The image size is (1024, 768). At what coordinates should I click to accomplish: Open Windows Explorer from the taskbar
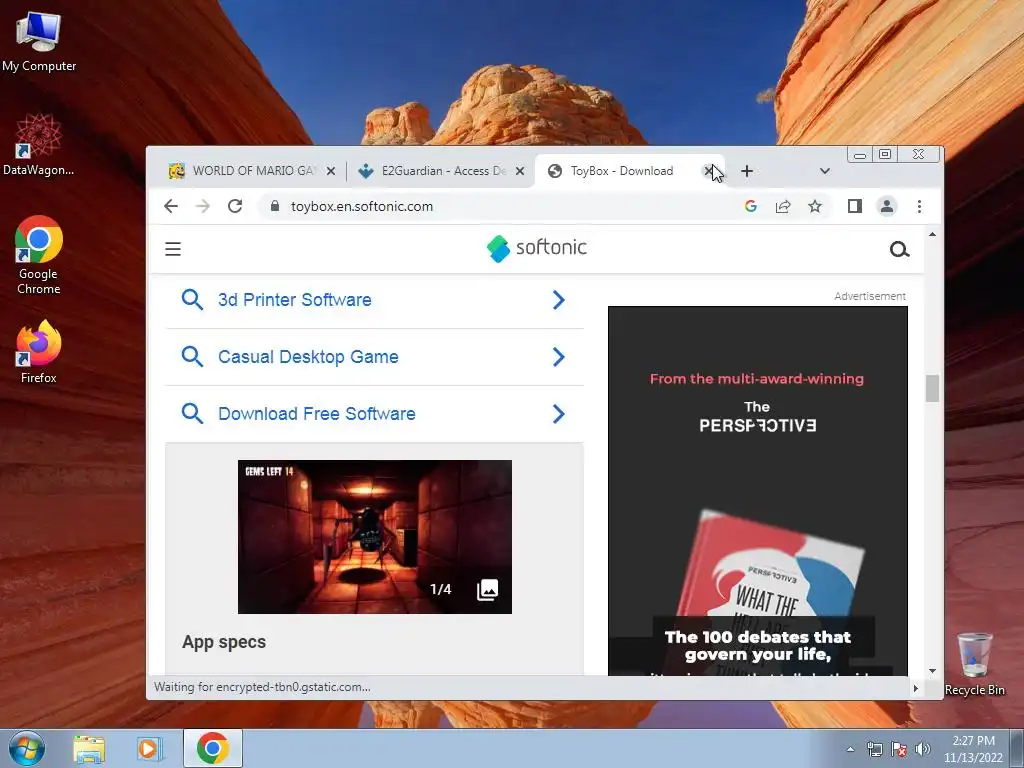89,748
